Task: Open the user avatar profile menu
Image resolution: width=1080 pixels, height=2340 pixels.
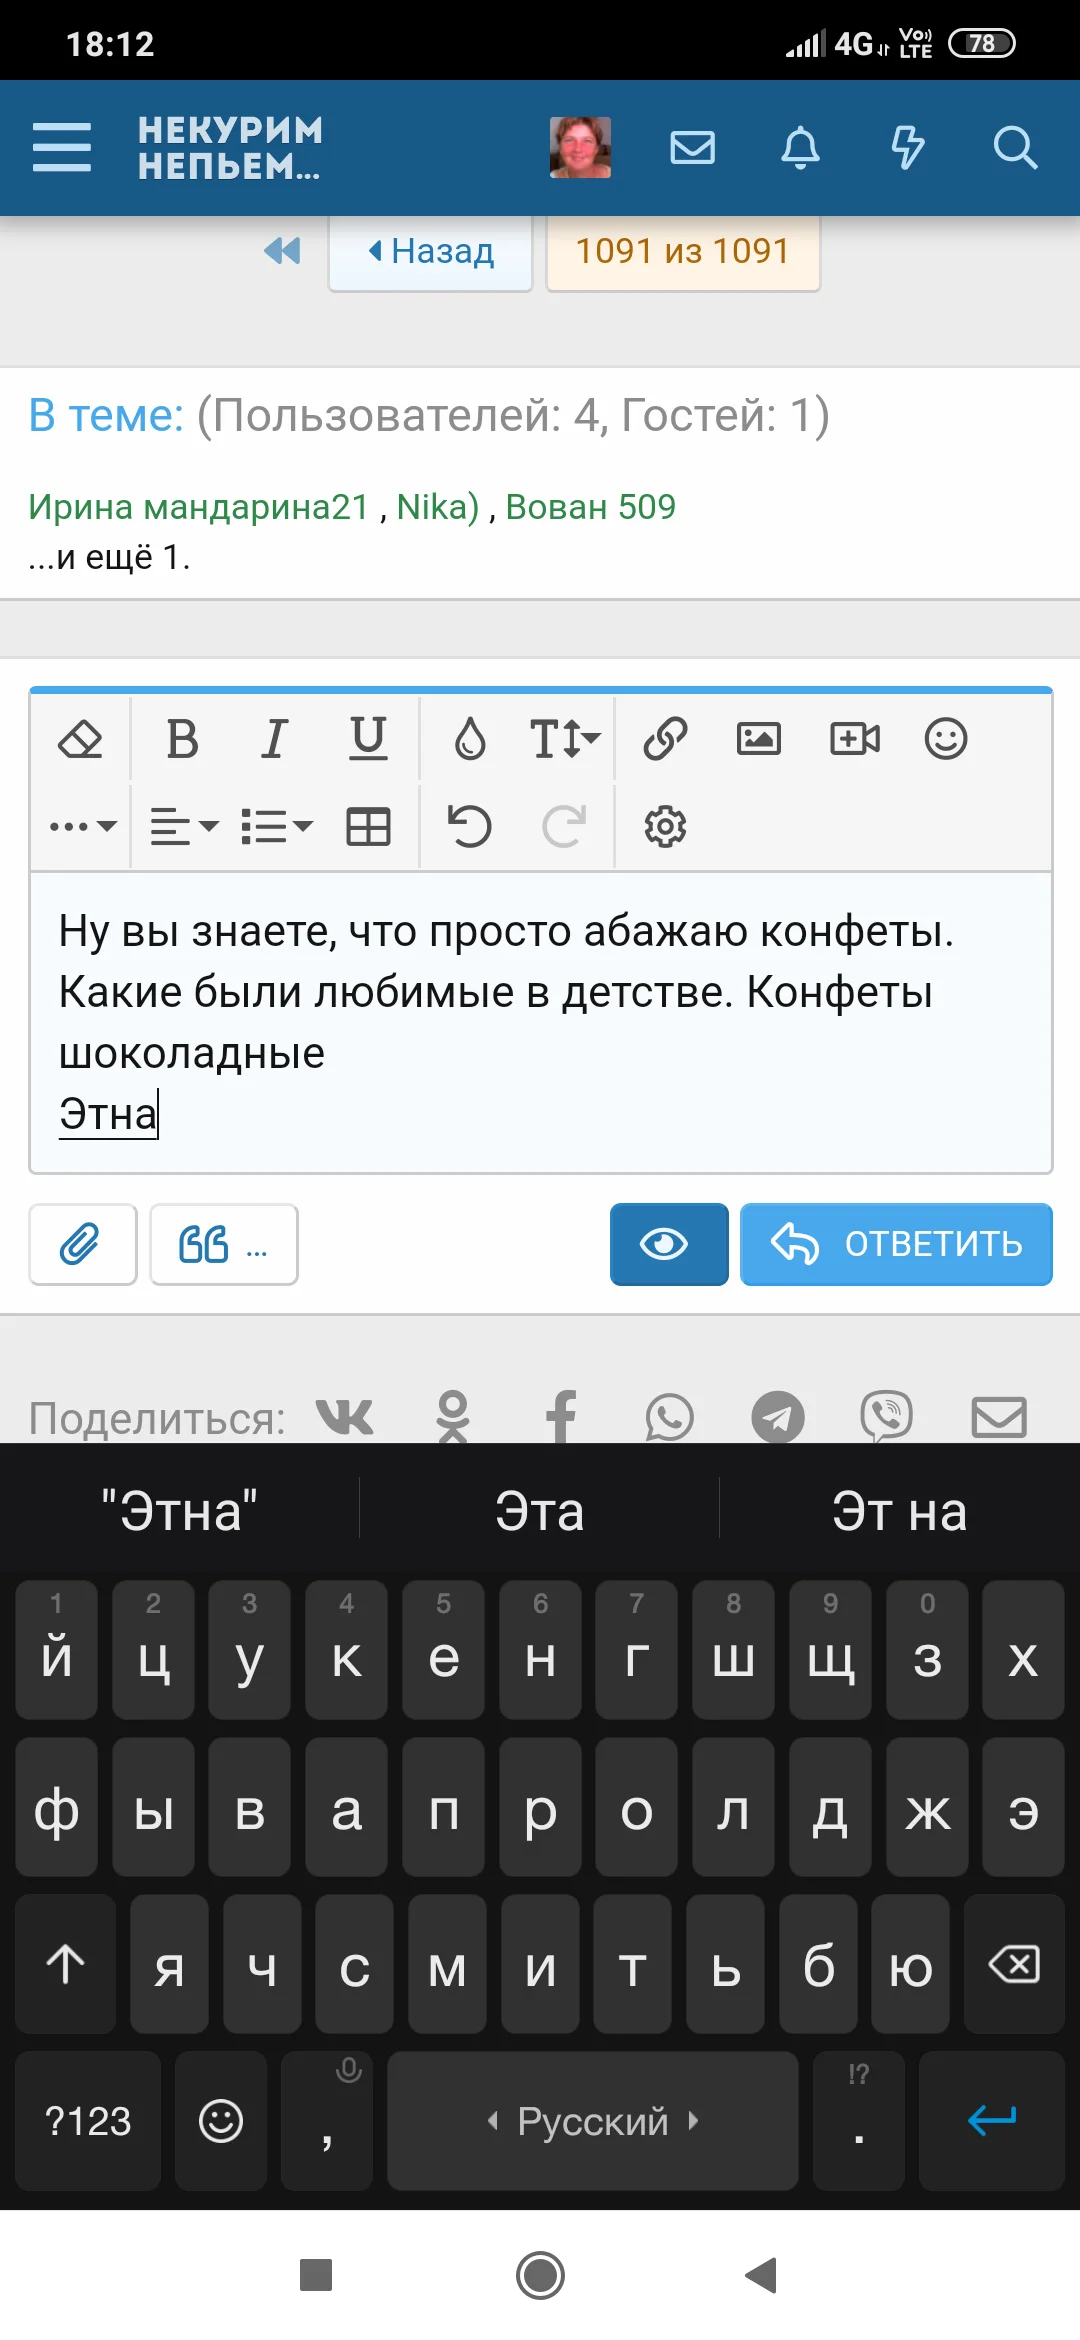Action: coord(580,148)
